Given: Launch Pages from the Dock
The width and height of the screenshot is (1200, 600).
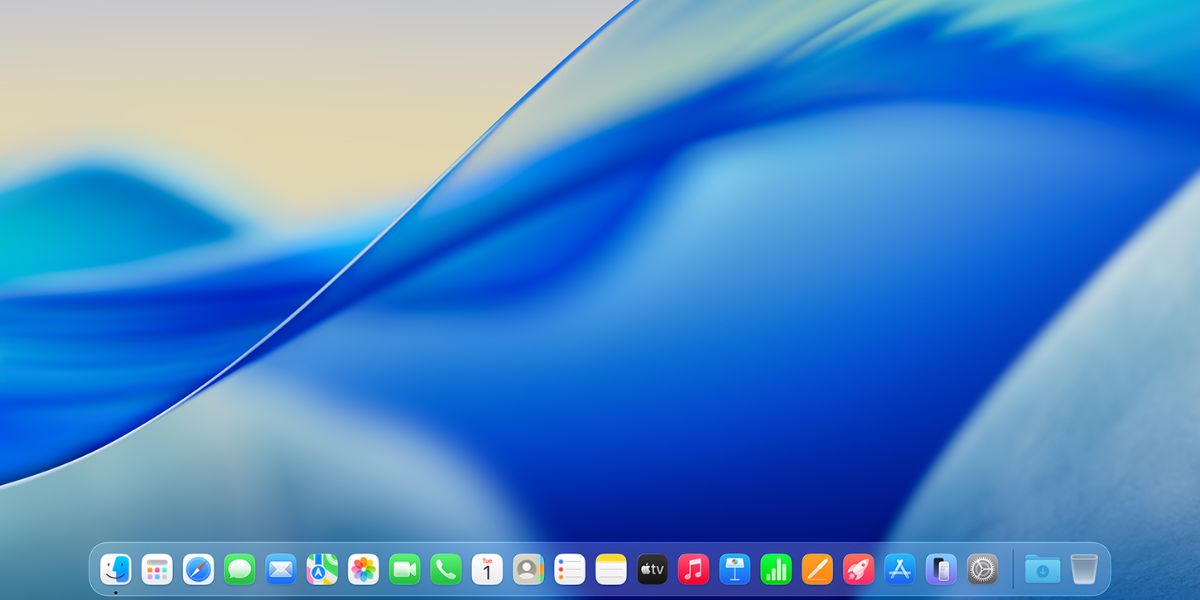Looking at the screenshot, I should coord(817,569).
